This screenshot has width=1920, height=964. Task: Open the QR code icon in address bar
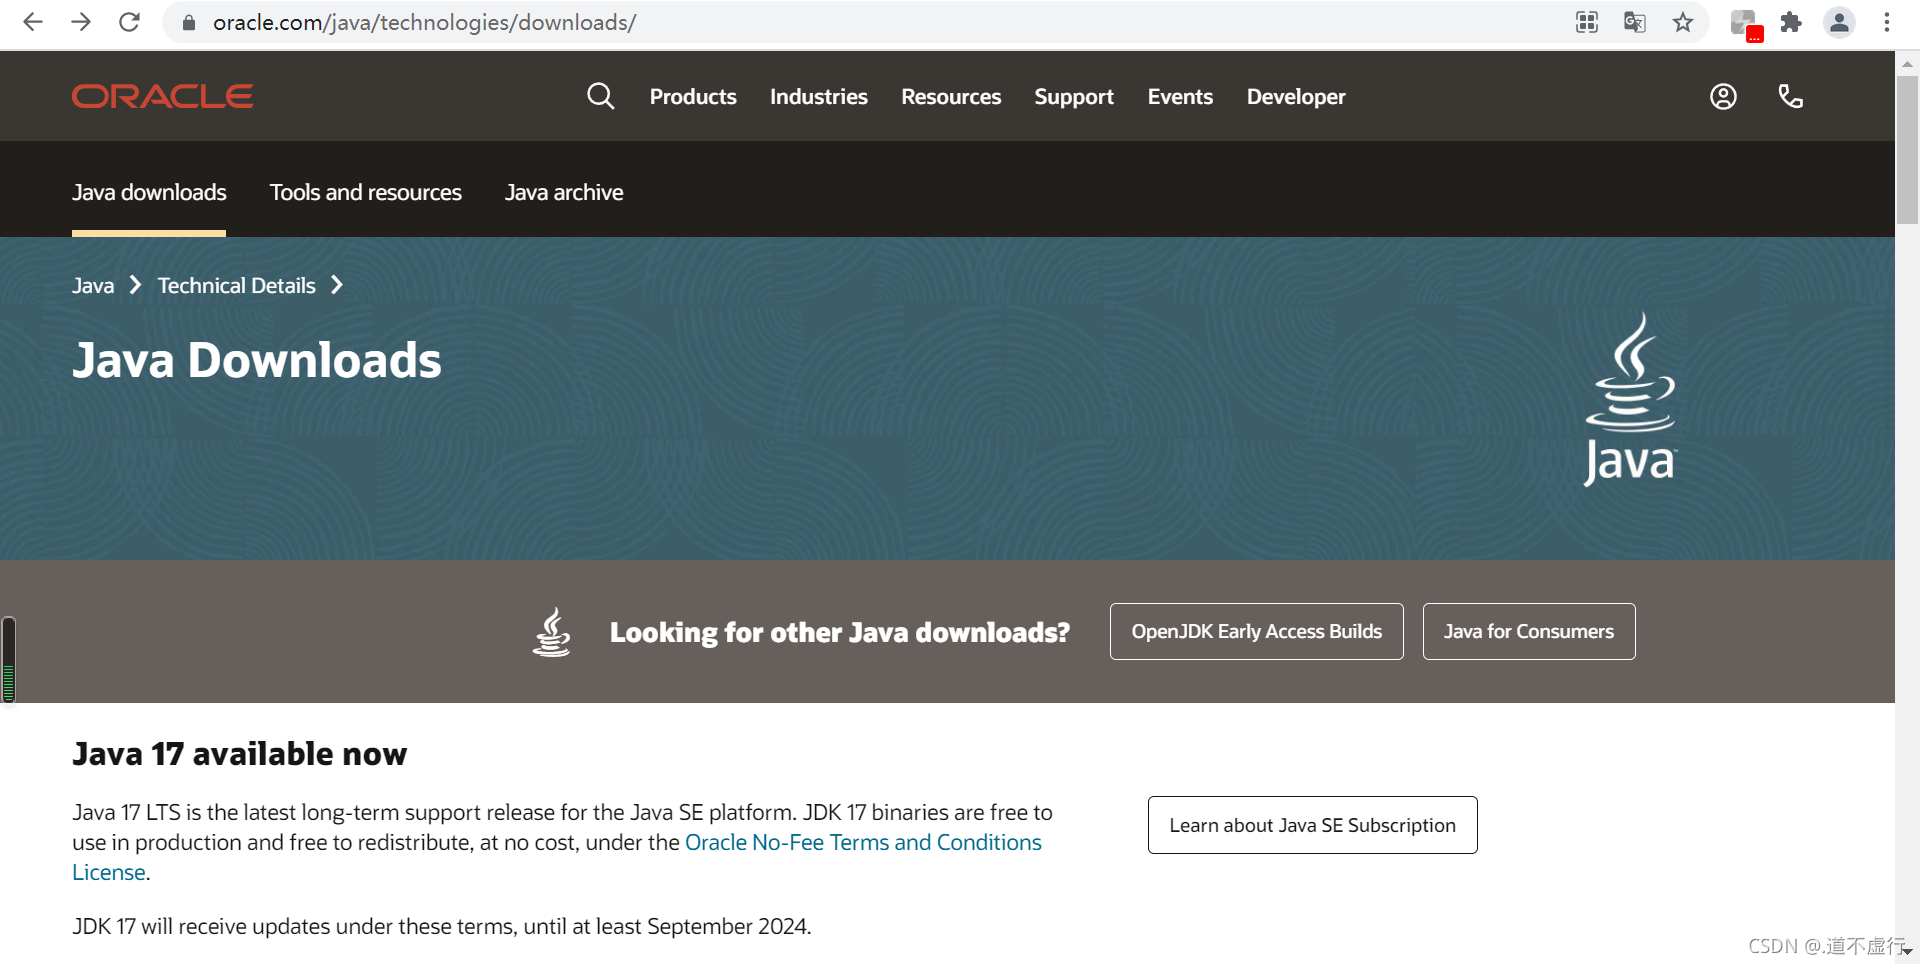tap(1587, 22)
